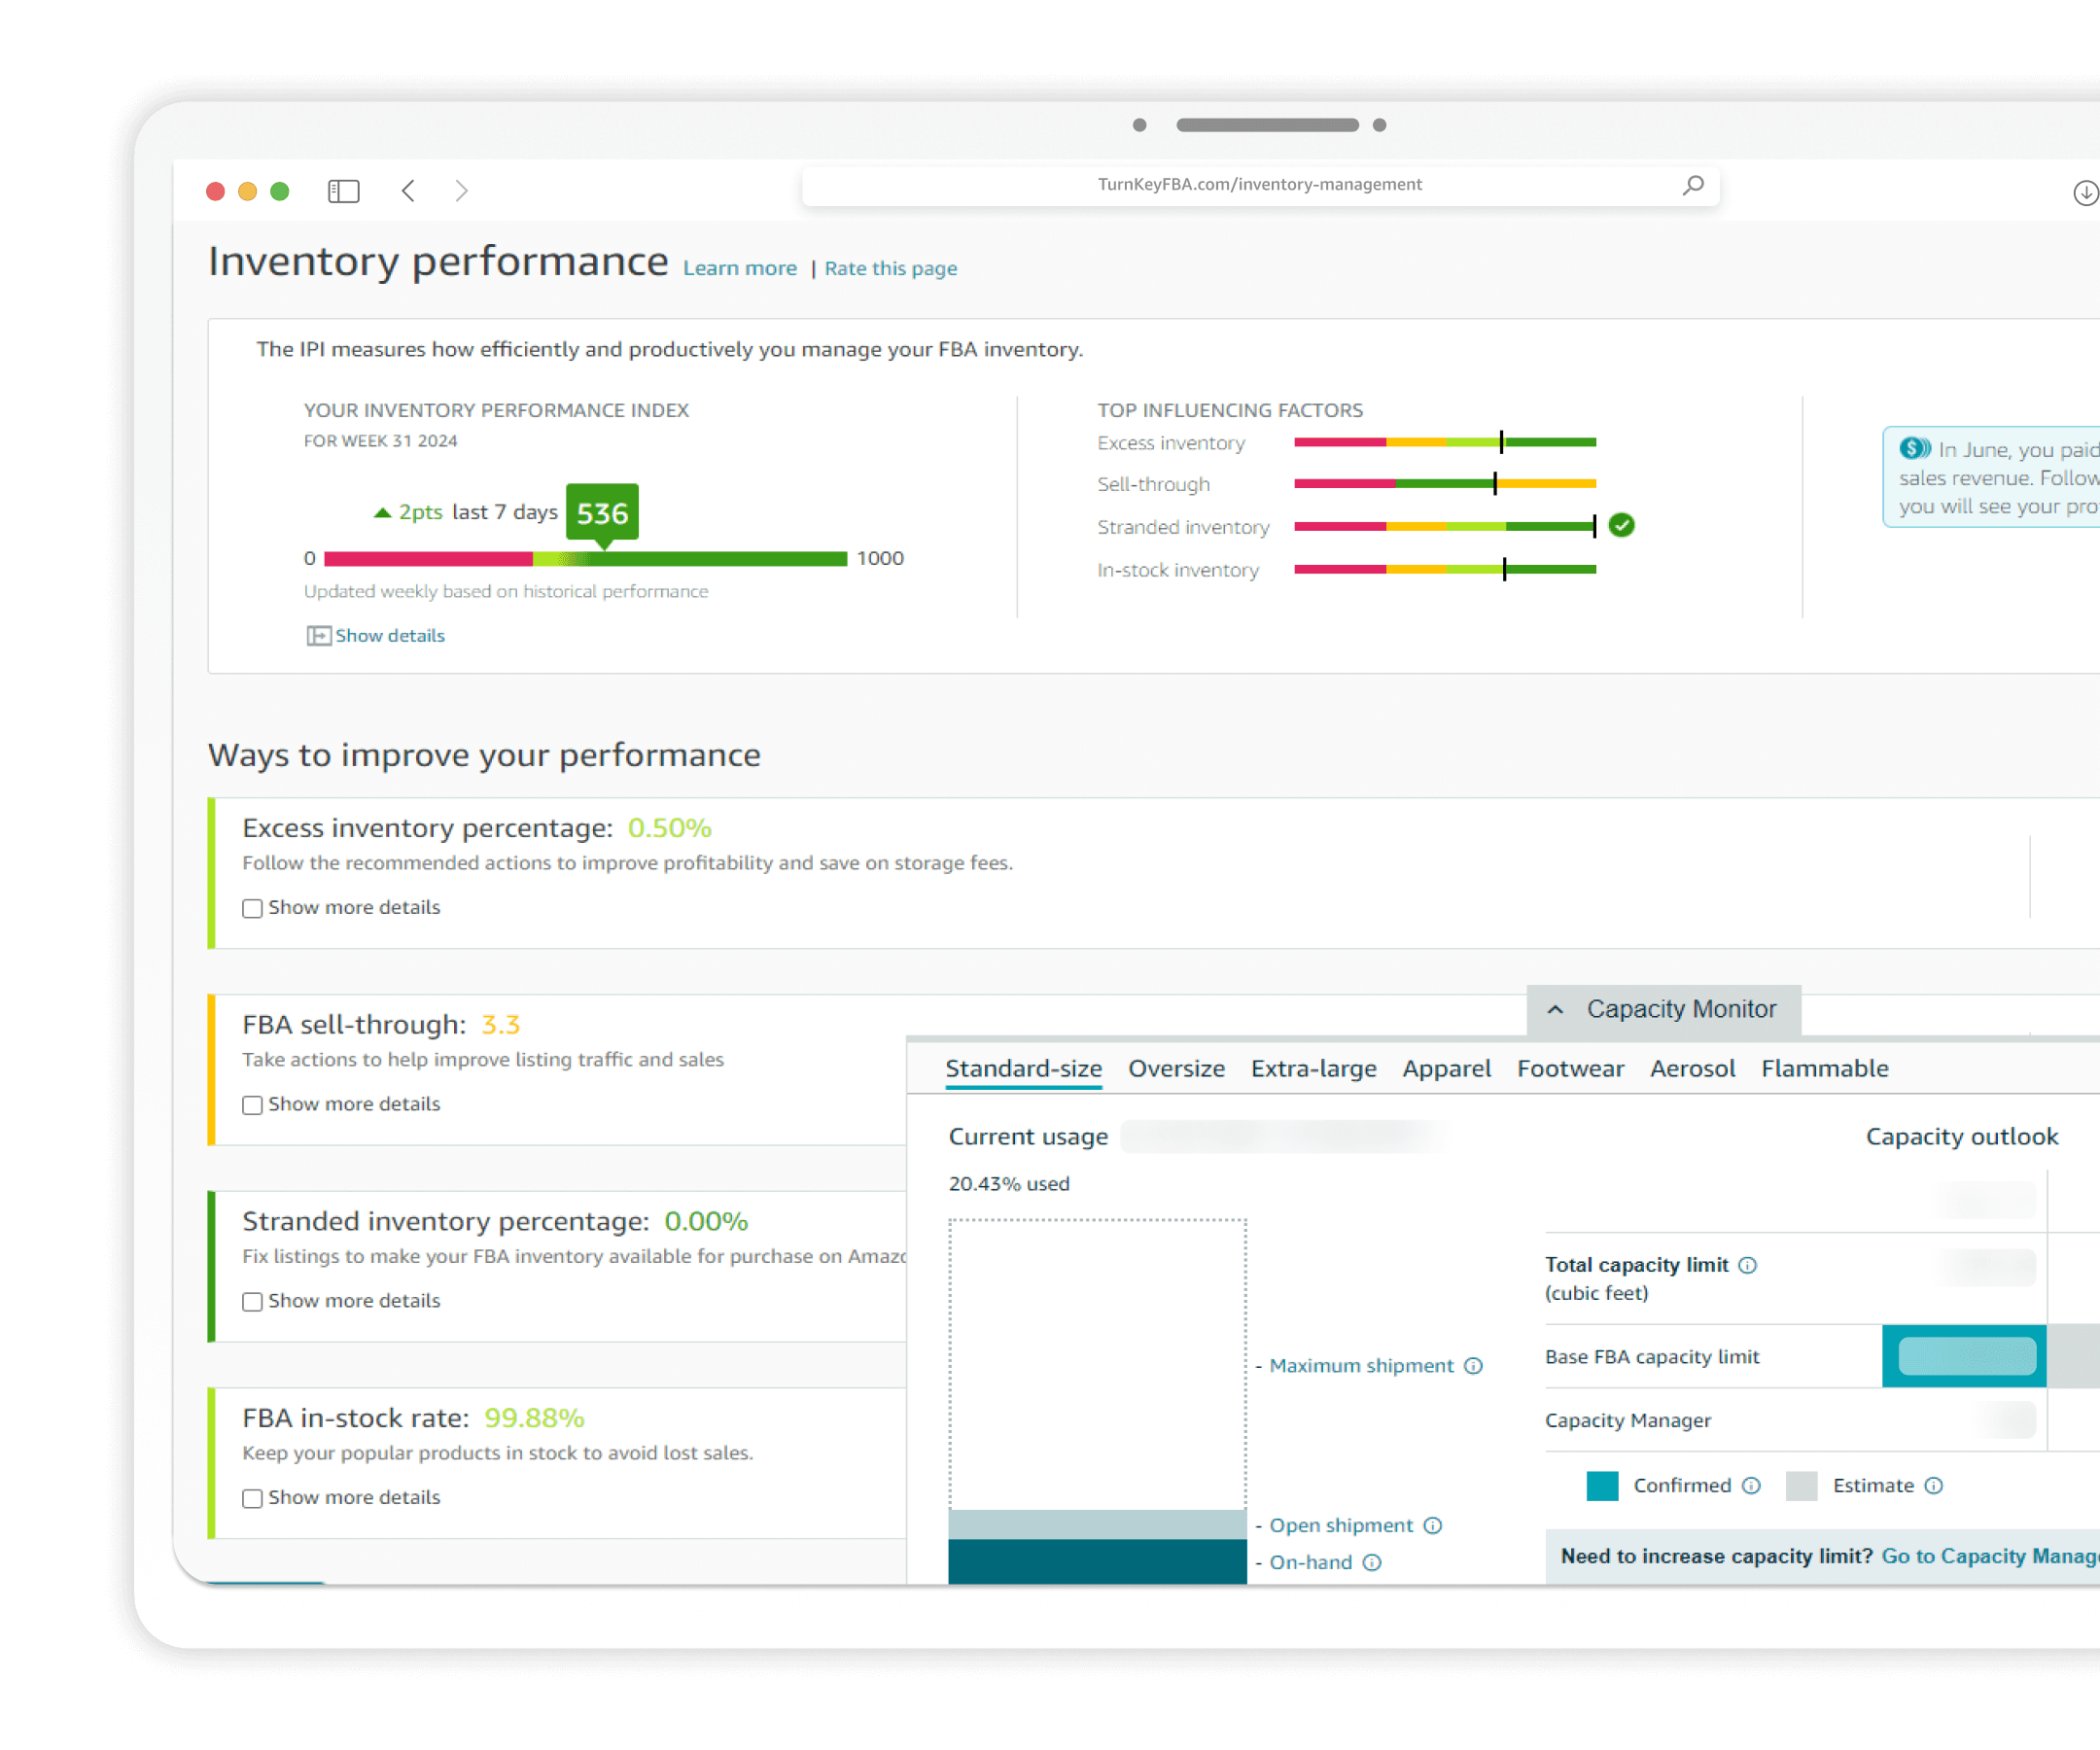Select the Footwear tab
2100x1750 pixels.
1569,1068
